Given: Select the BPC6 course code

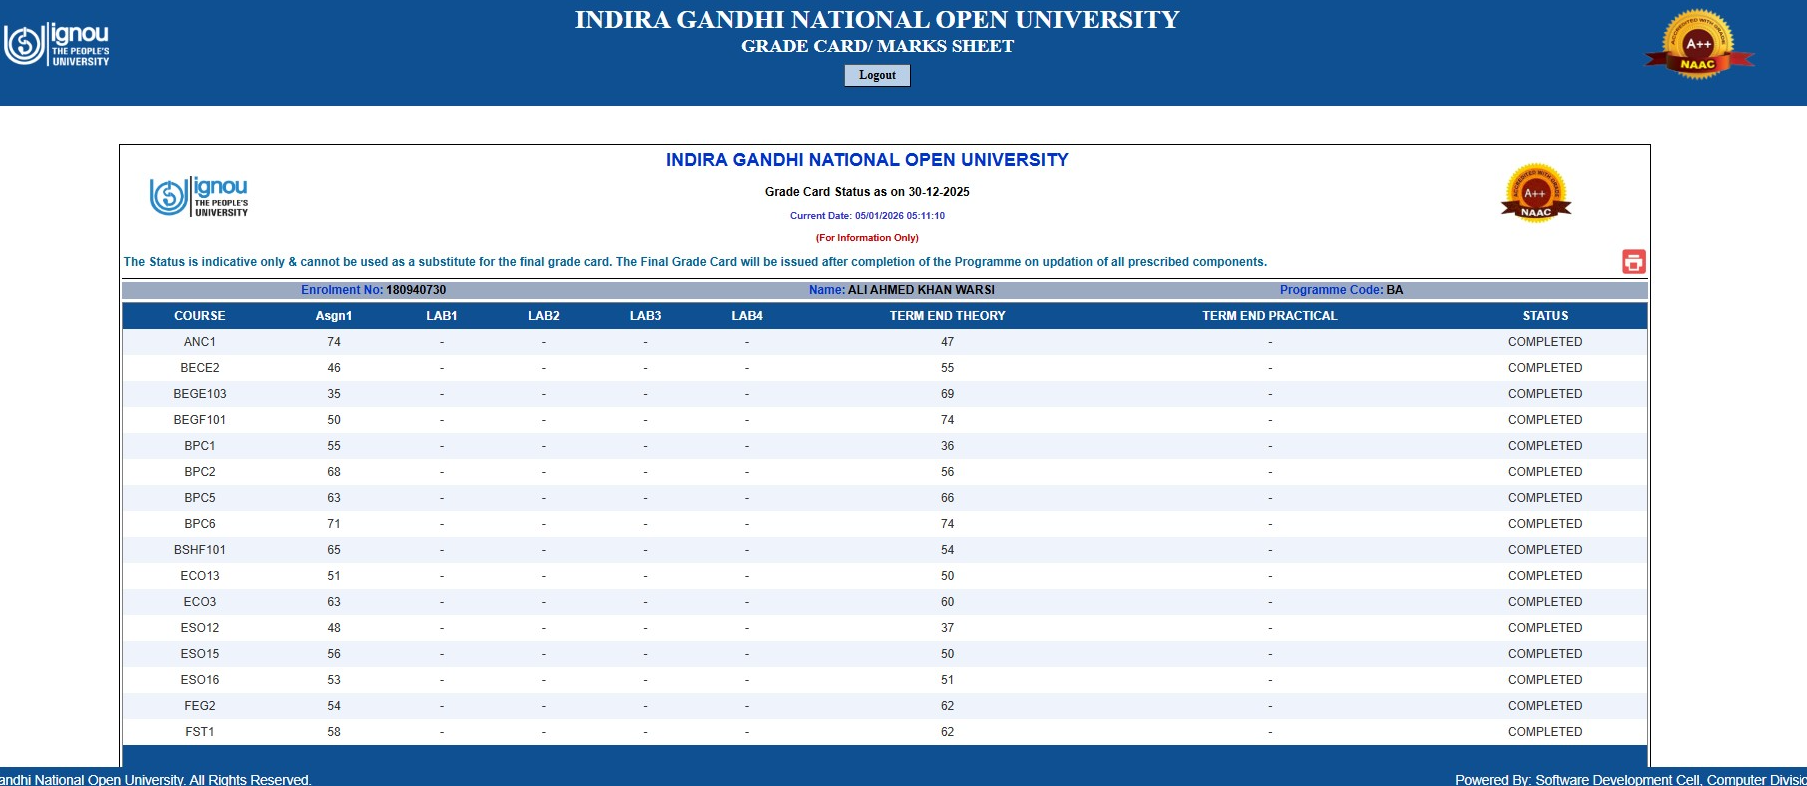Looking at the screenshot, I should click(x=200, y=524).
